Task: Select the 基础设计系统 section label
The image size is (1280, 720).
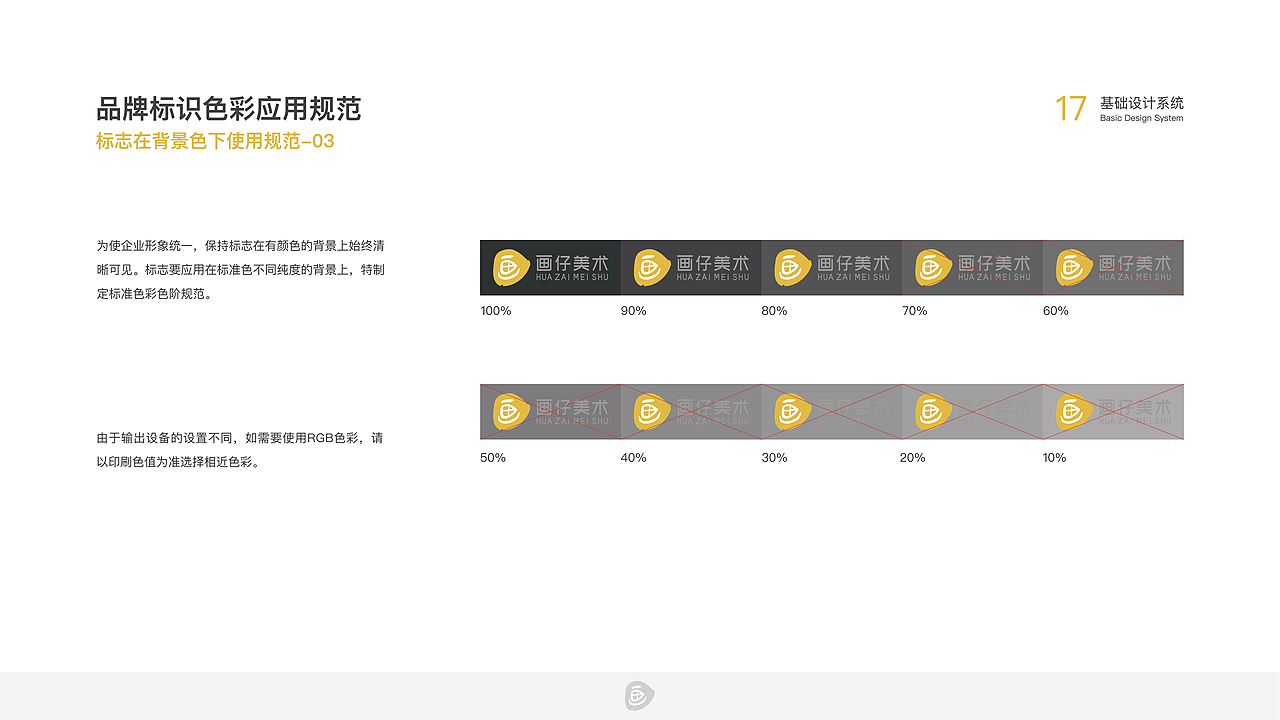Action: click(x=1142, y=103)
